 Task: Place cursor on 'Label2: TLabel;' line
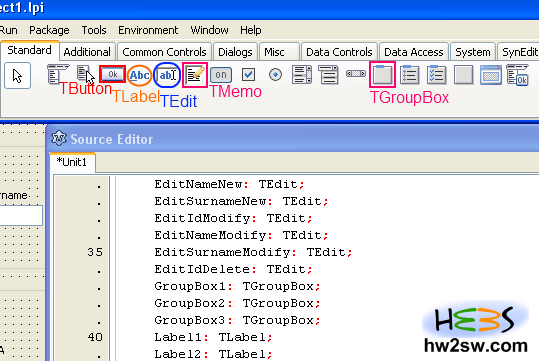click(x=213, y=354)
